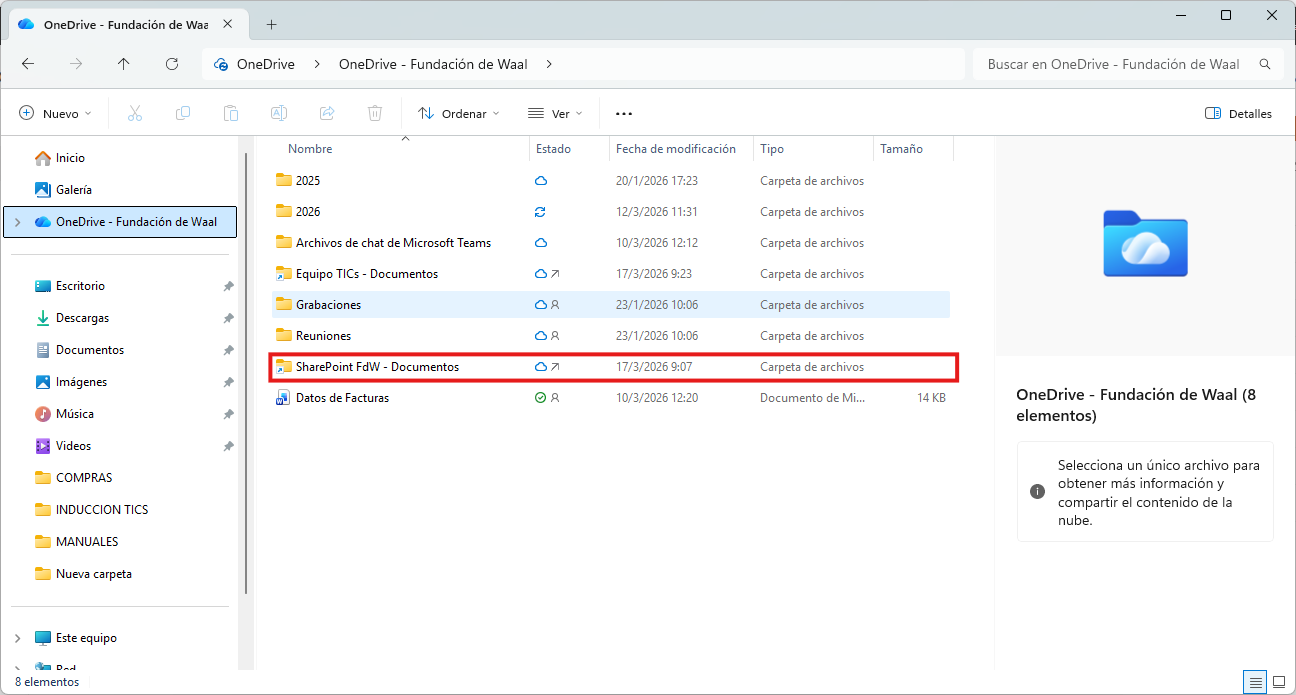Viewport: 1296px width, 695px height.
Task: Click the shared-people icon of Reuniones row
Action: pos(555,336)
